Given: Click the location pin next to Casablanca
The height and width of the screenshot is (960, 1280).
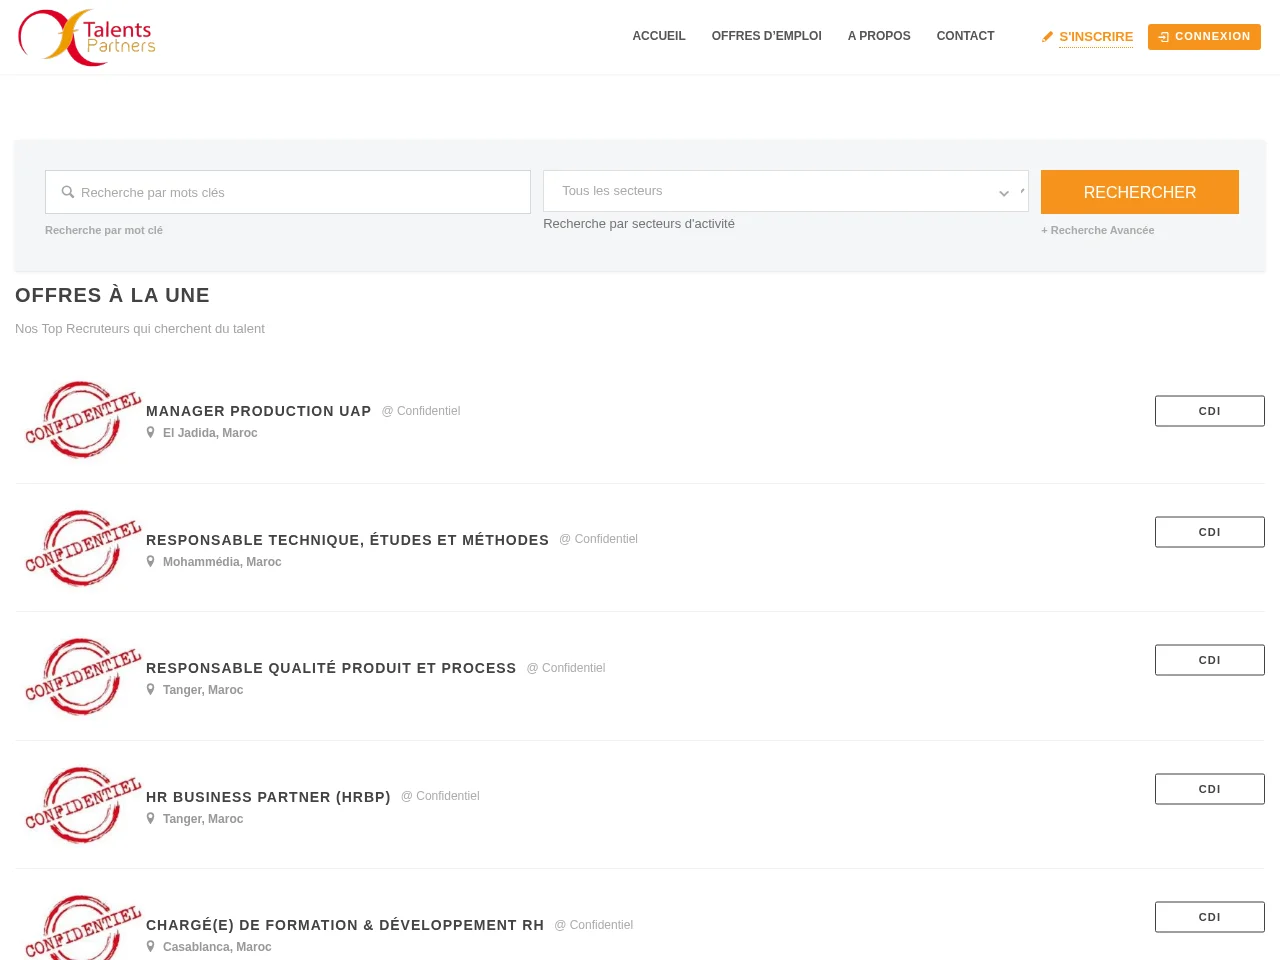Looking at the screenshot, I should [151, 947].
